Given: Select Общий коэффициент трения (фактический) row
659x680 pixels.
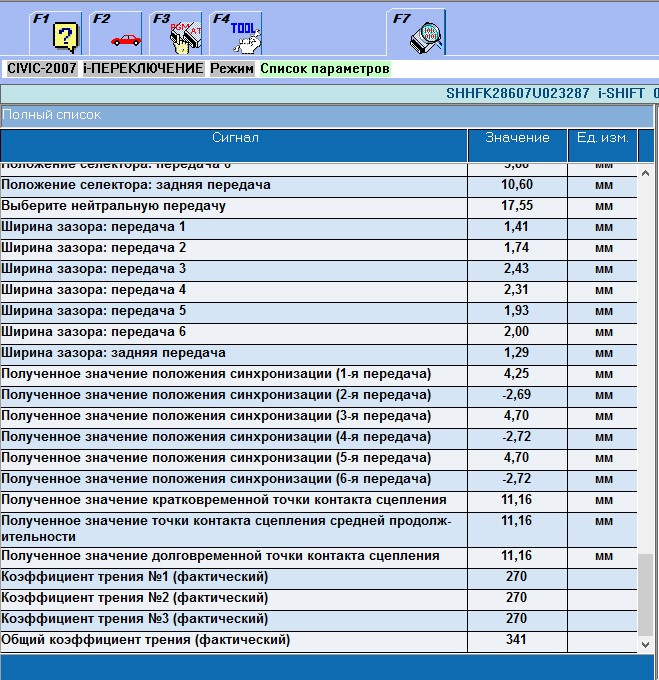Looking at the screenshot, I should tap(319, 641).
